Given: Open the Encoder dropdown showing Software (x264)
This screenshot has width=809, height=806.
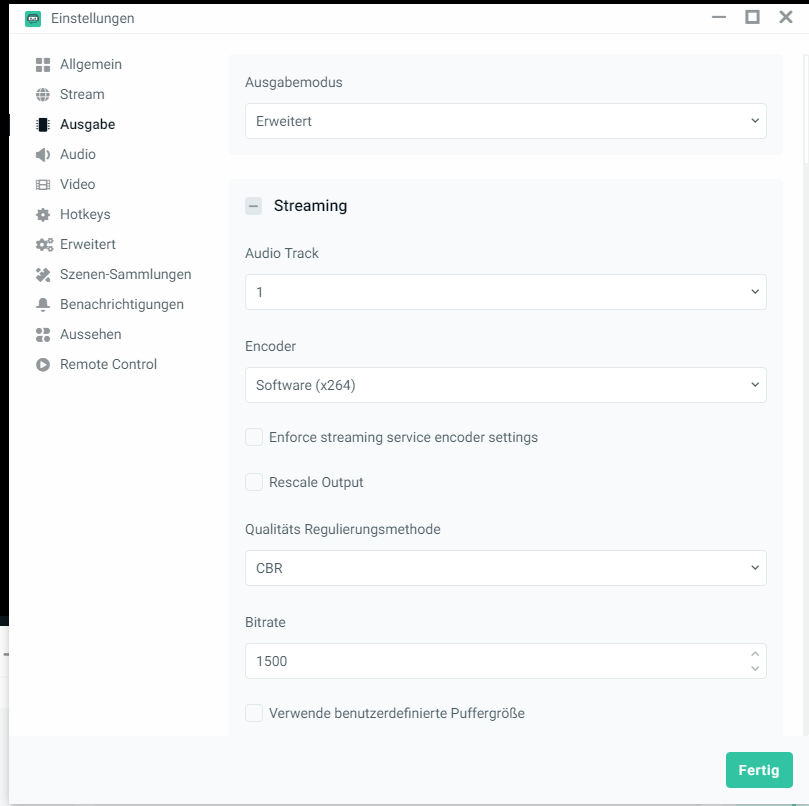Looking at the screenshot, I should tap(505, 385).
